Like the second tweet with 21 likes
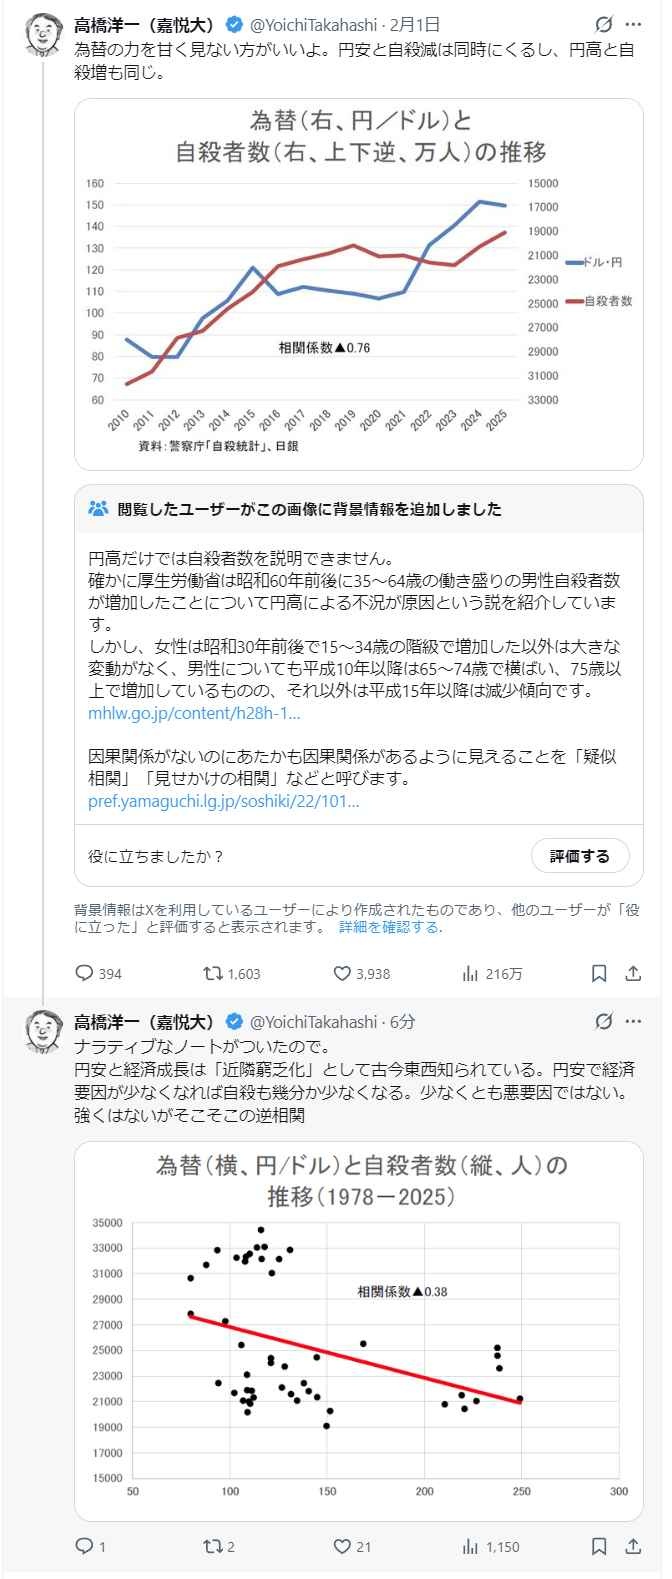 click(342, 1546)
